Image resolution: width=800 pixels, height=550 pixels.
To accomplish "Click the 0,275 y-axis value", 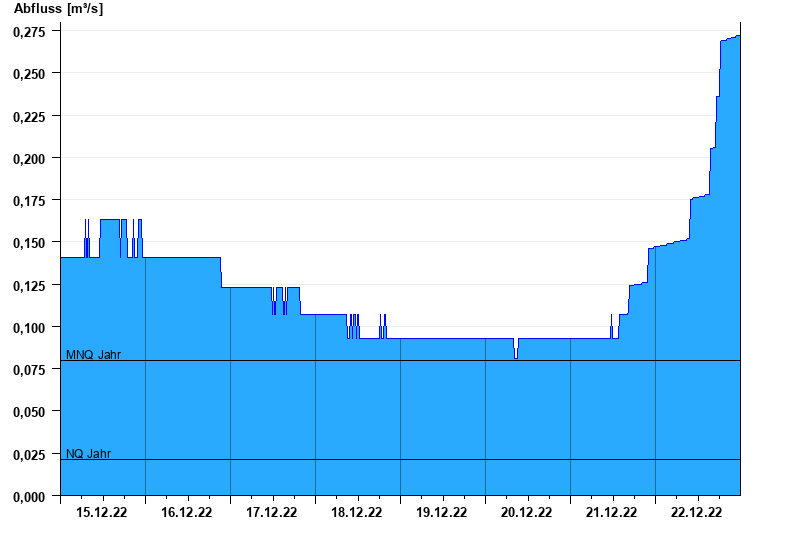I will (30, 32).
